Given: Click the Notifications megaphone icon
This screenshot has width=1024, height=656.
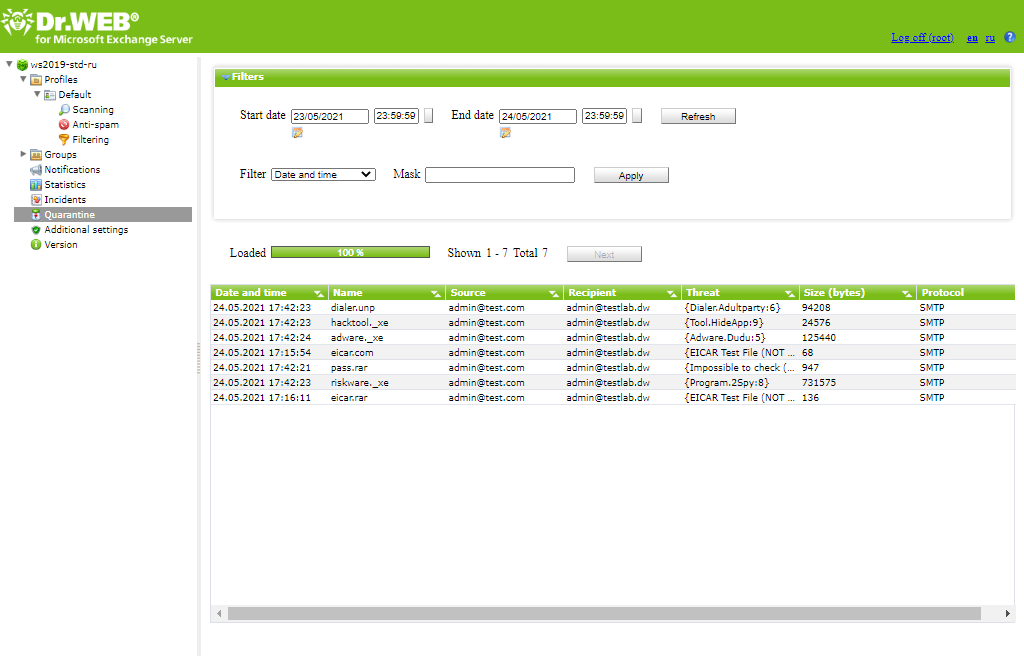Looking at the screenshot, I should click(x=37, y=170).
